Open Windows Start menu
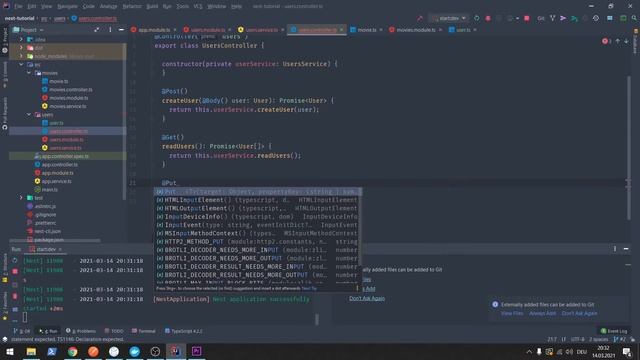 point(10,351)
